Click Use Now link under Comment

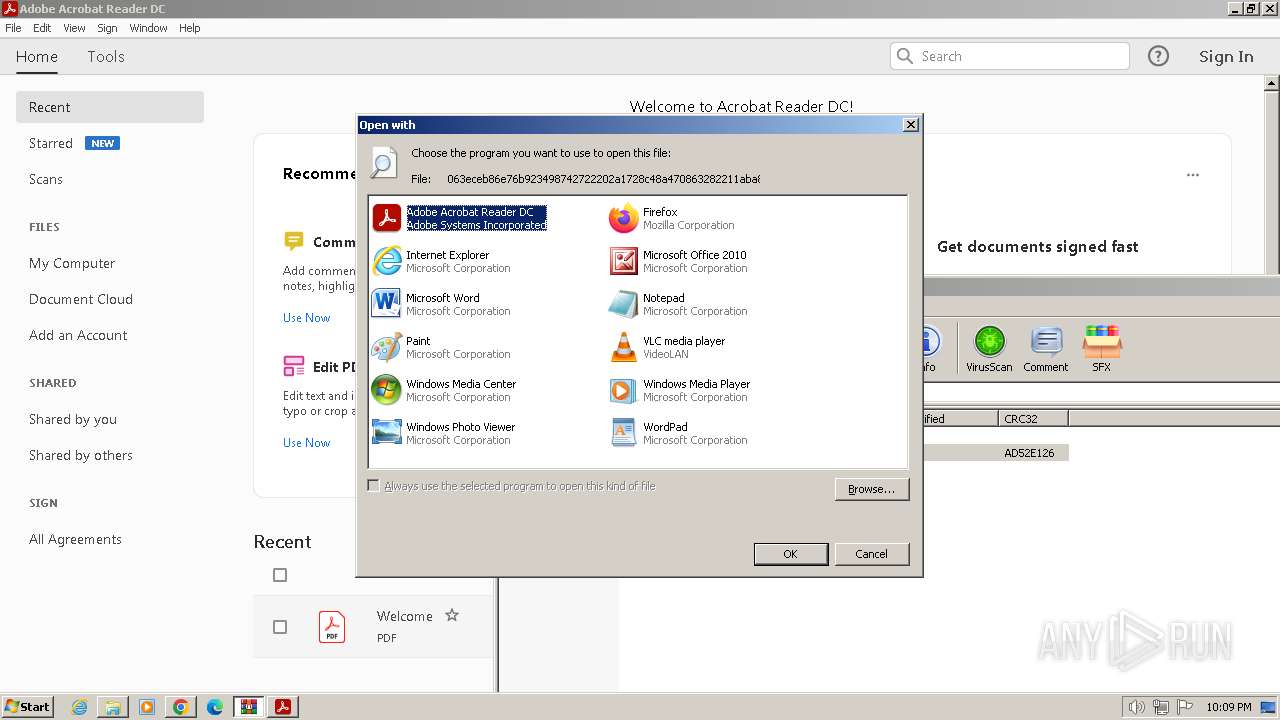coord(306,318)
